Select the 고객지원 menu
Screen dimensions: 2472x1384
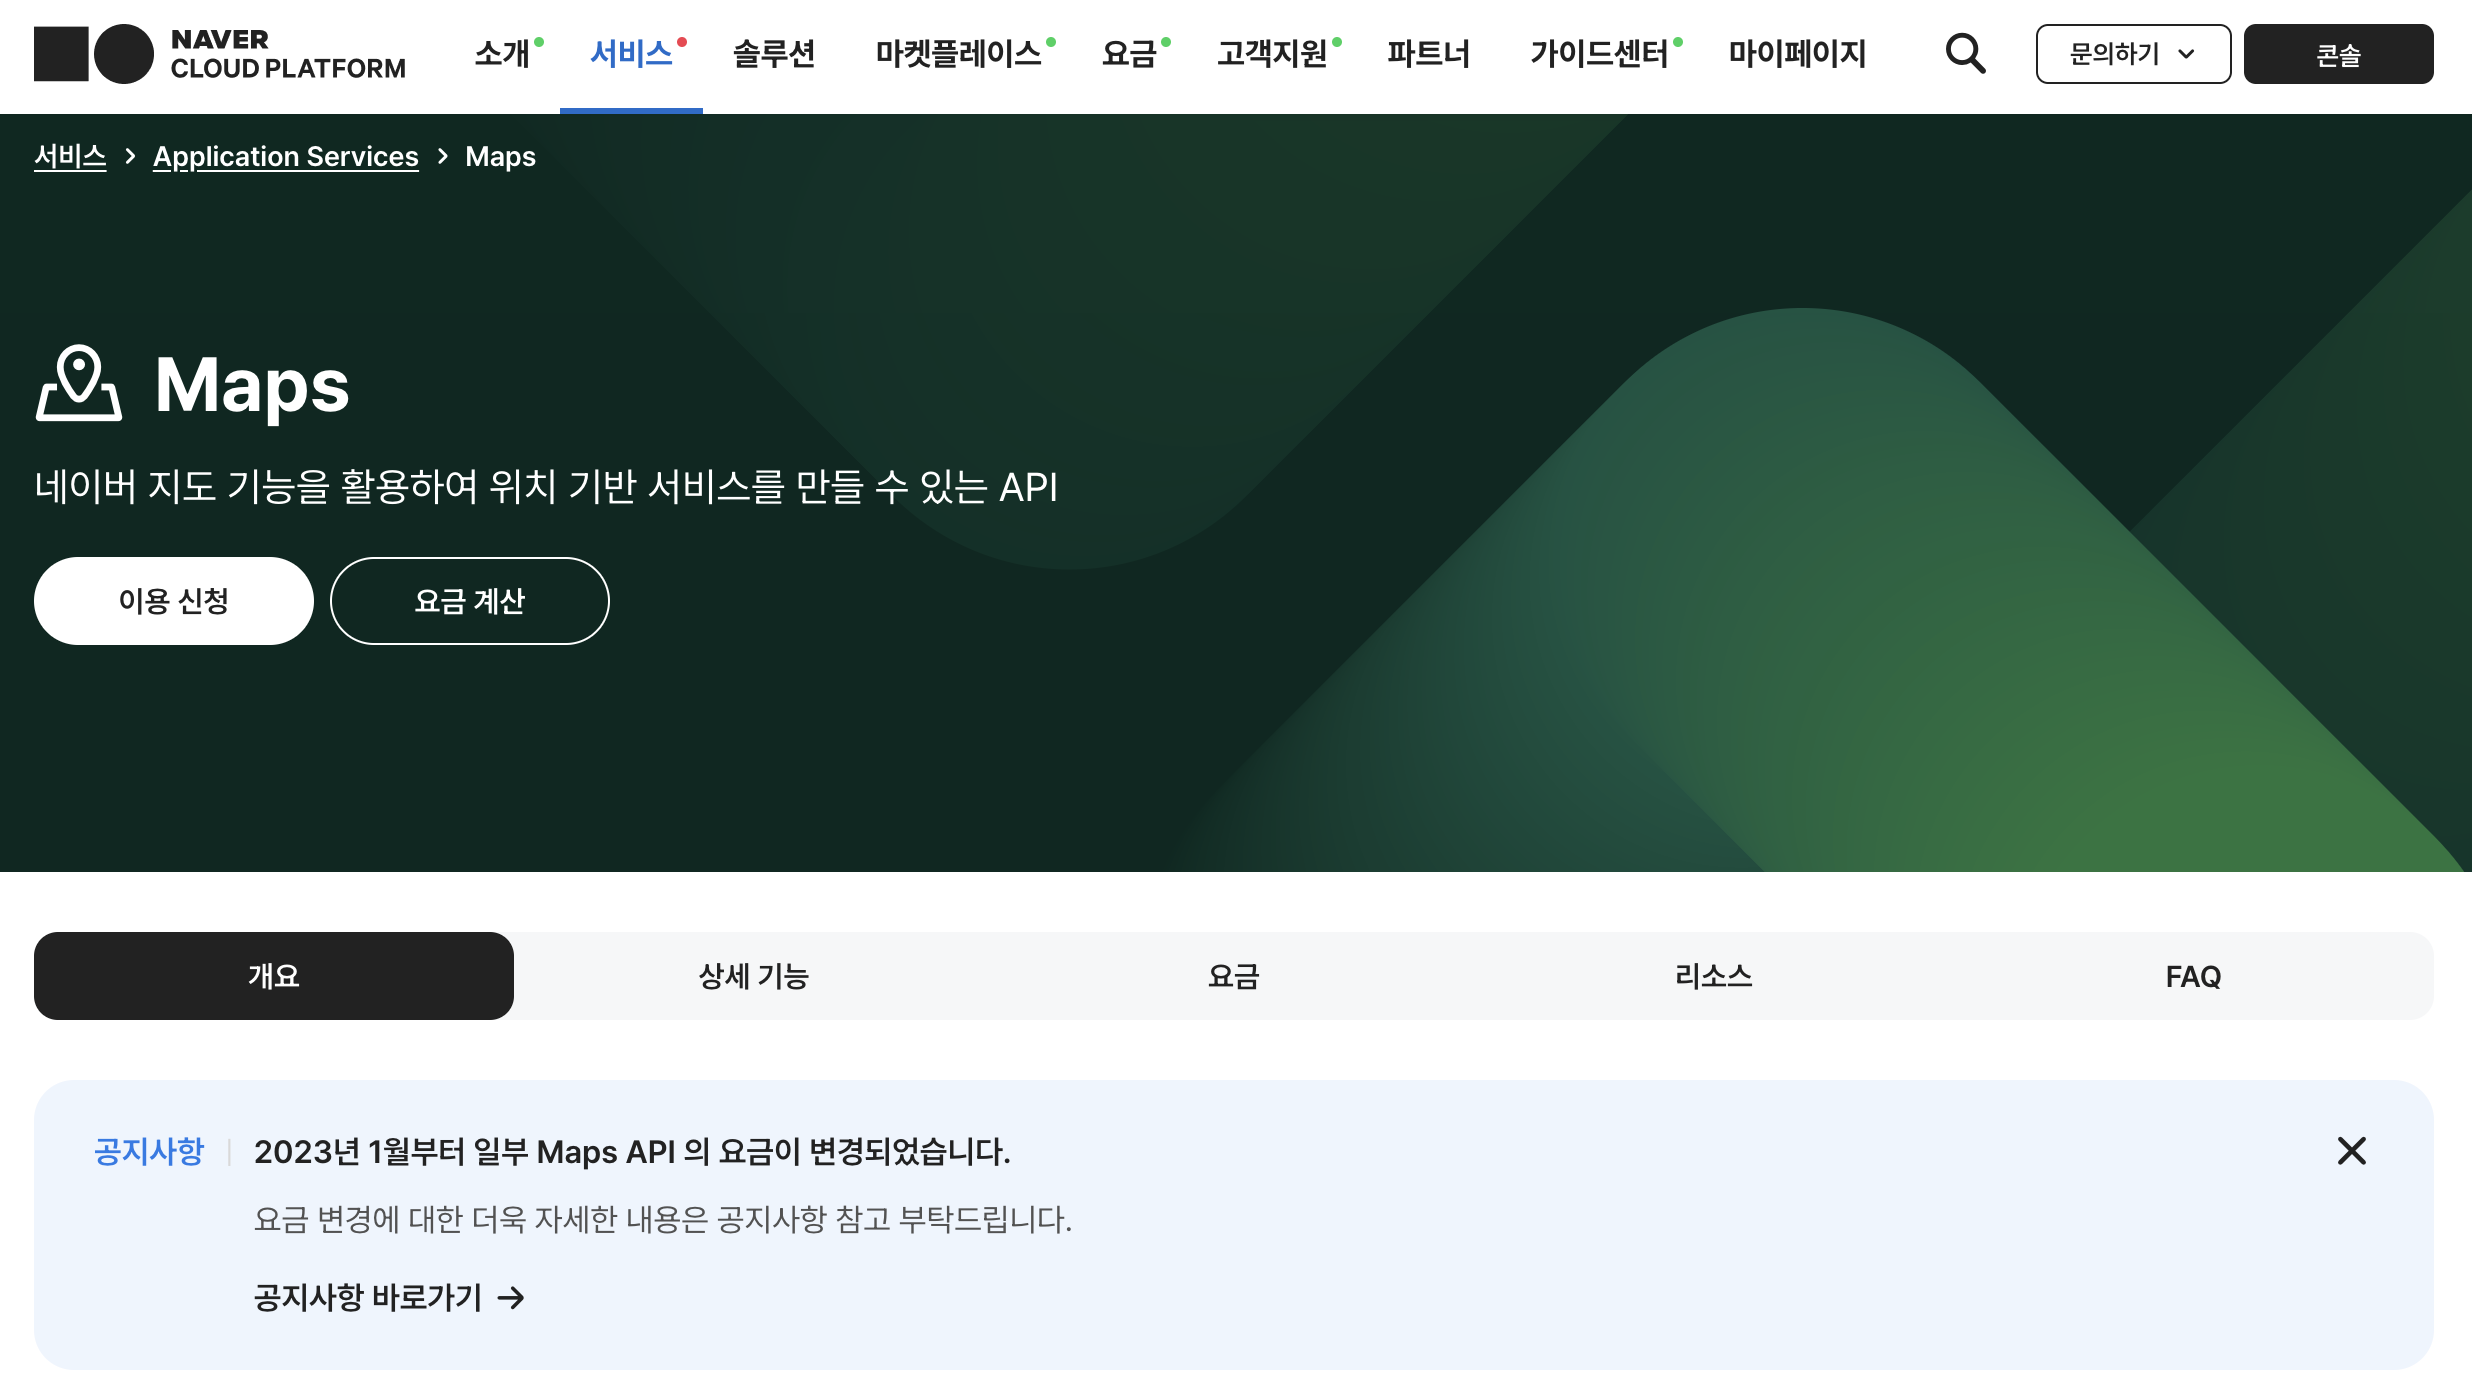[1276, 54]
